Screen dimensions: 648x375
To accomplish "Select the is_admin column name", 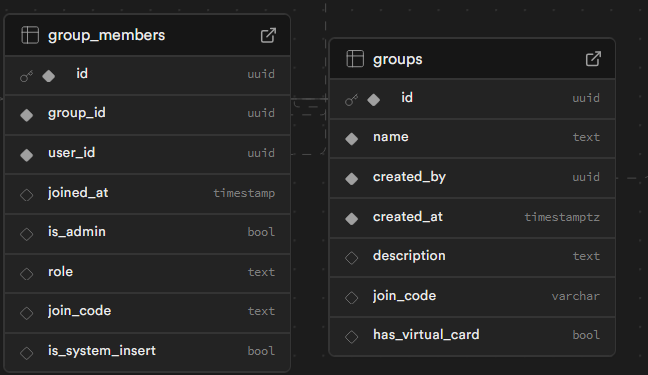I will [x=77, y=232].
